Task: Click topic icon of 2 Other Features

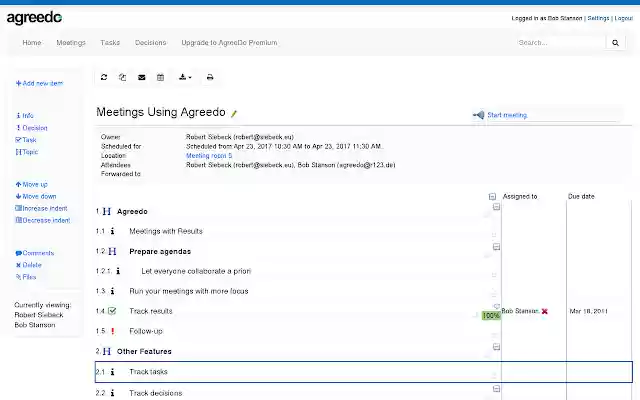Action: [107, 351]
